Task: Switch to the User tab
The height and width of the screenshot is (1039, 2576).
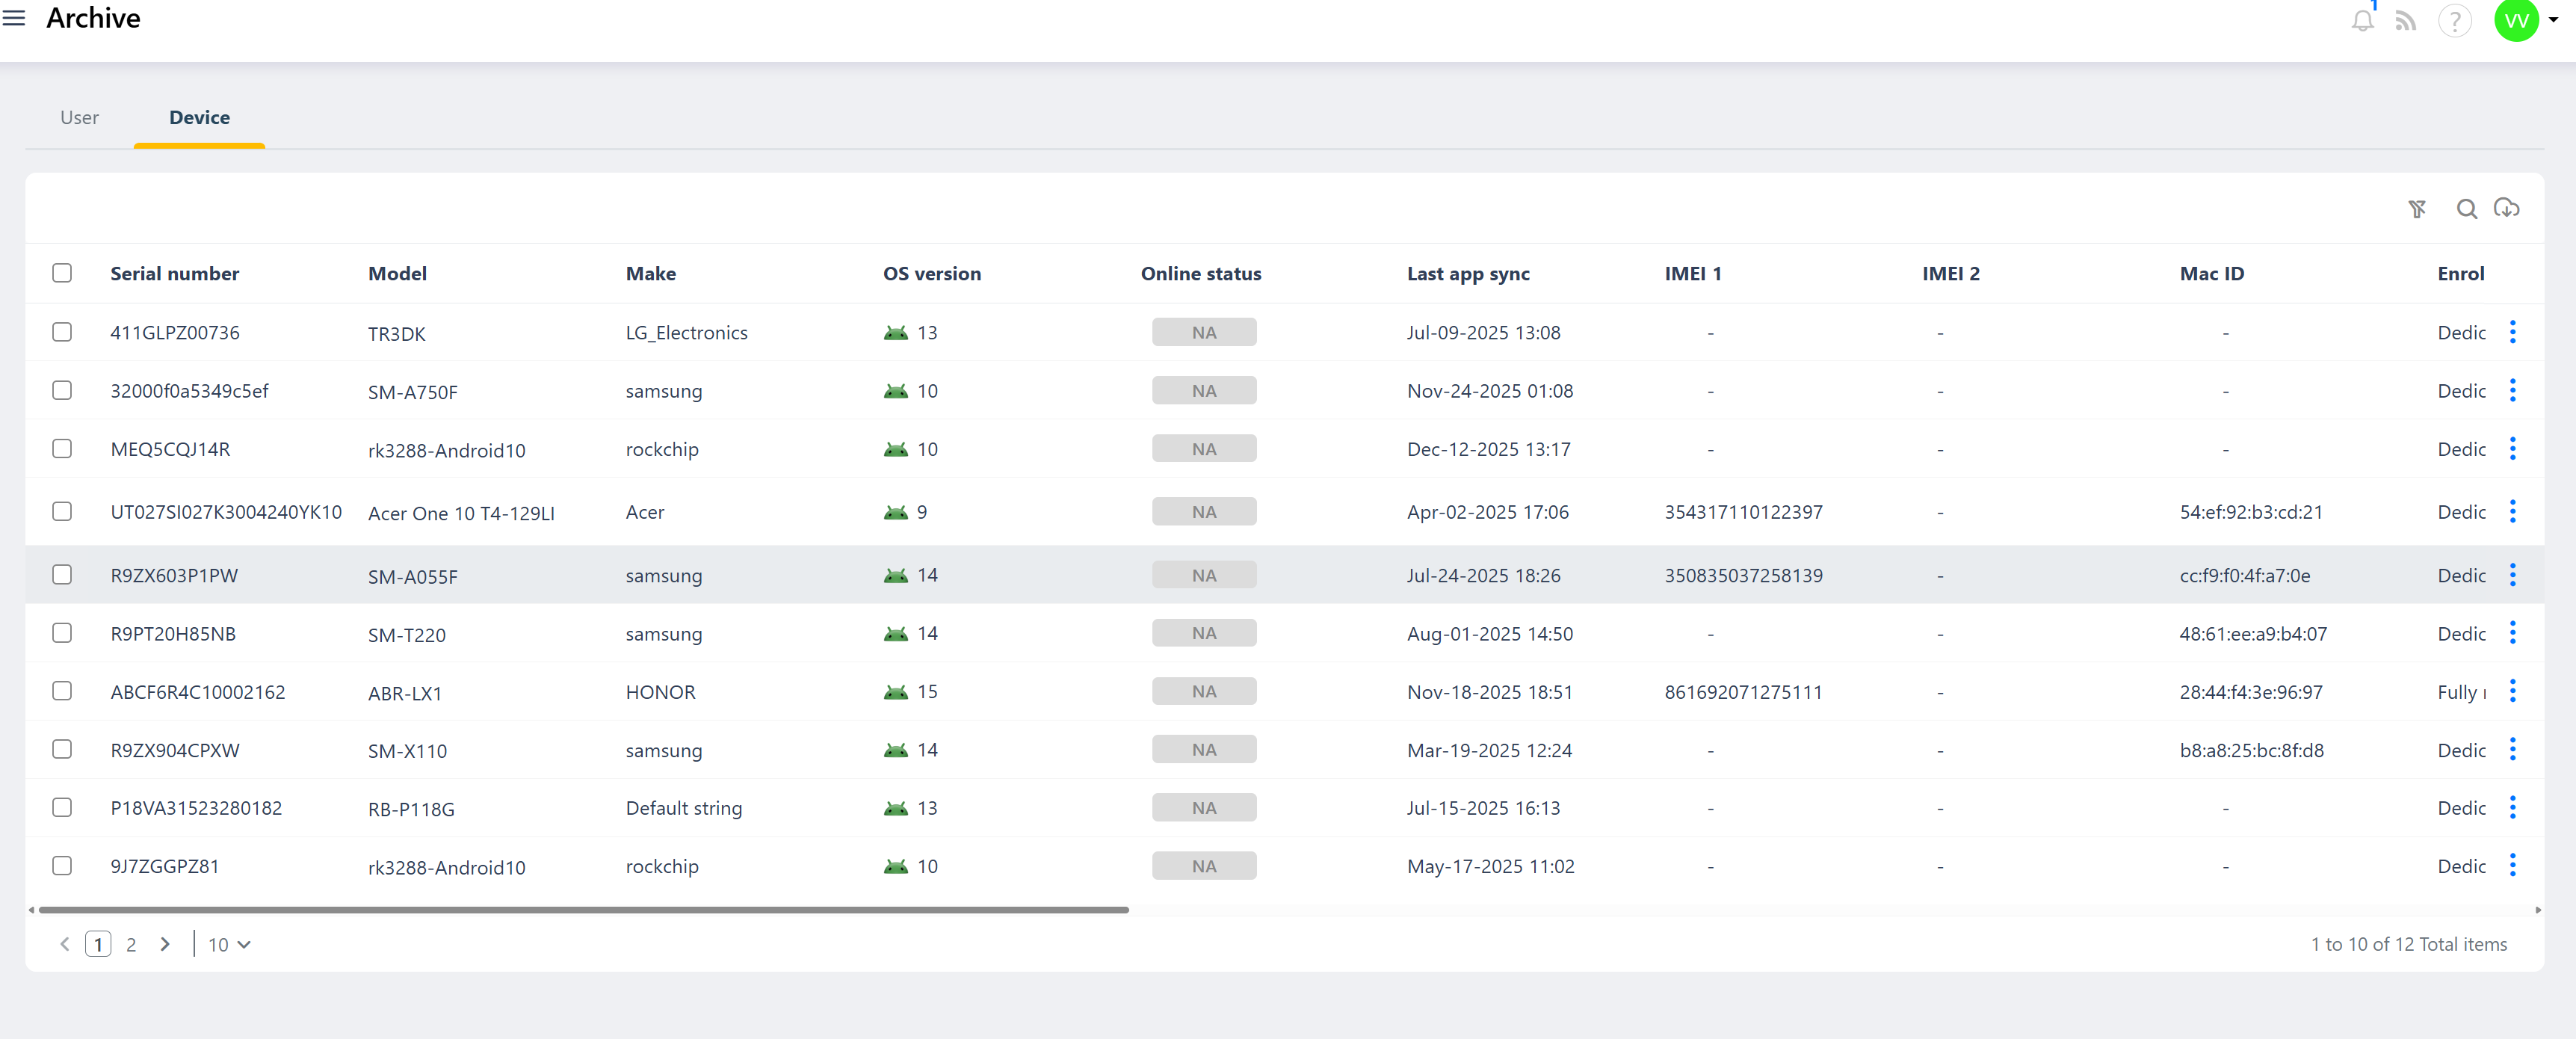Action: 79,118
